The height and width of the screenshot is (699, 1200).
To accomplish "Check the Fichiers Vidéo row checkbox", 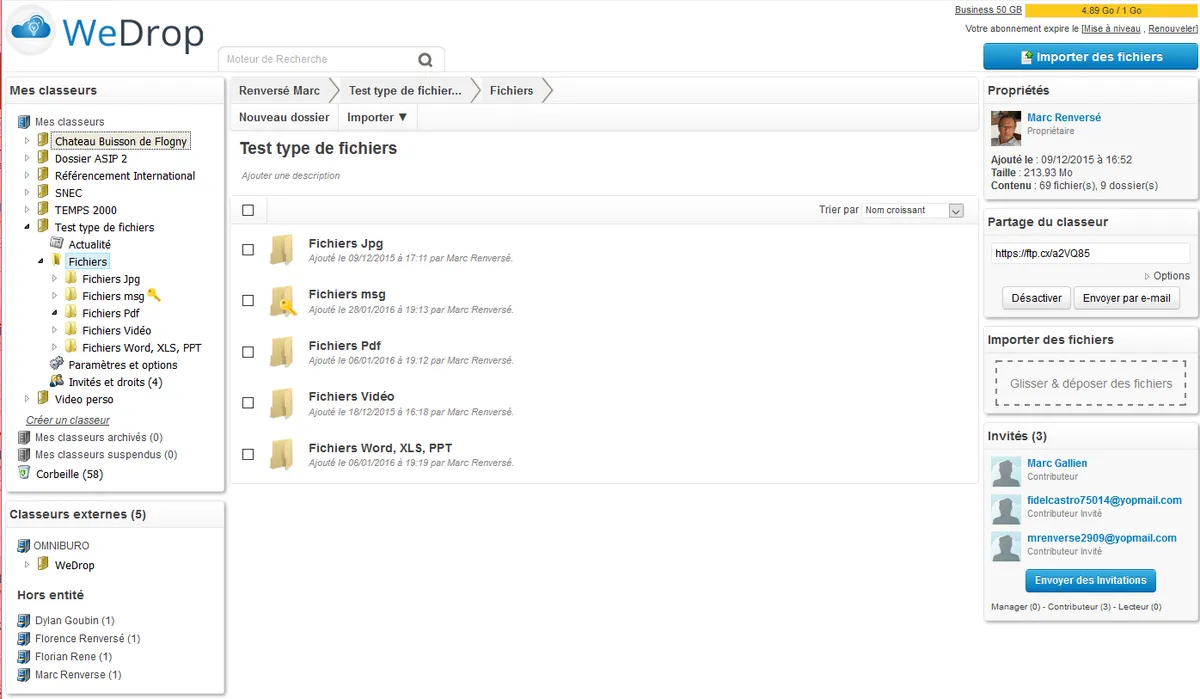I will 248,403.
